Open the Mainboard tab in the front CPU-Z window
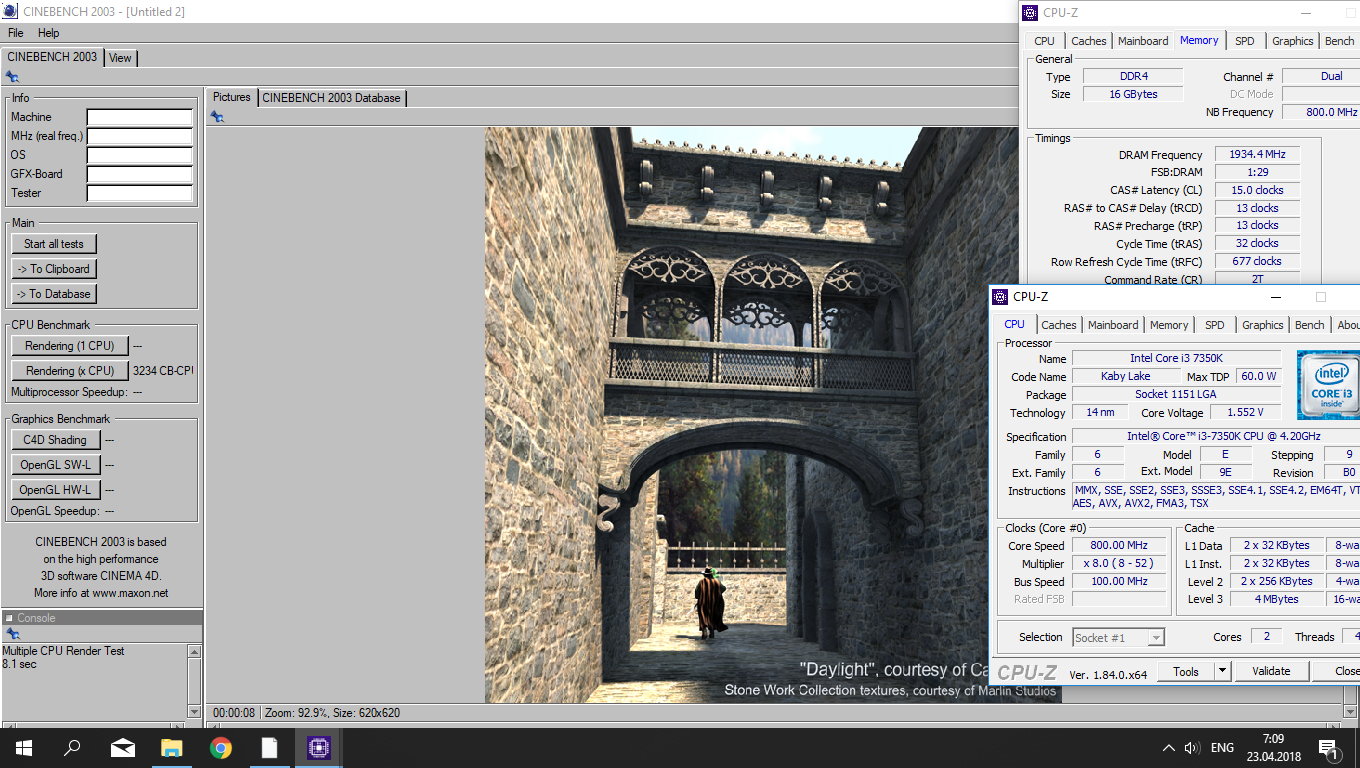Image resolution: width=1360 pixels, height=768 pixels. [x=1113, y=325]
